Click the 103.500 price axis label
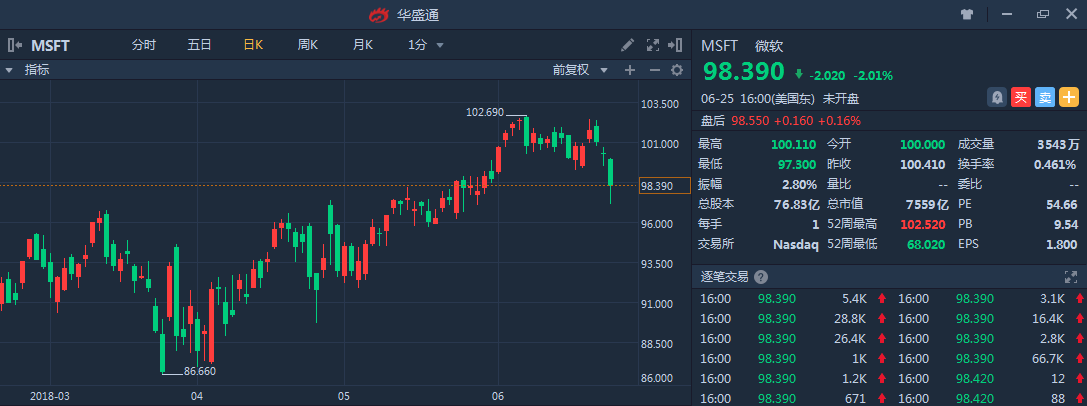 point(659,104)
